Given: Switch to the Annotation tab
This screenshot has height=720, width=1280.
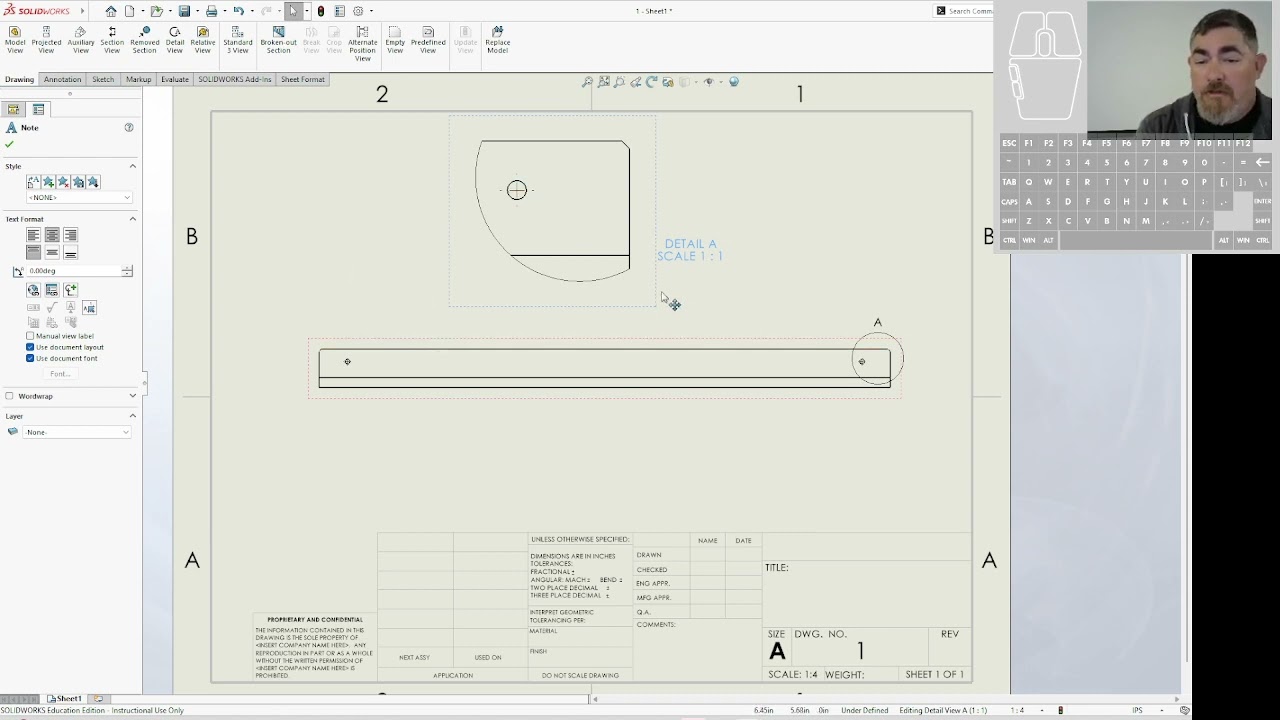Looking at the screenshot, I should [x=62, y=79].
